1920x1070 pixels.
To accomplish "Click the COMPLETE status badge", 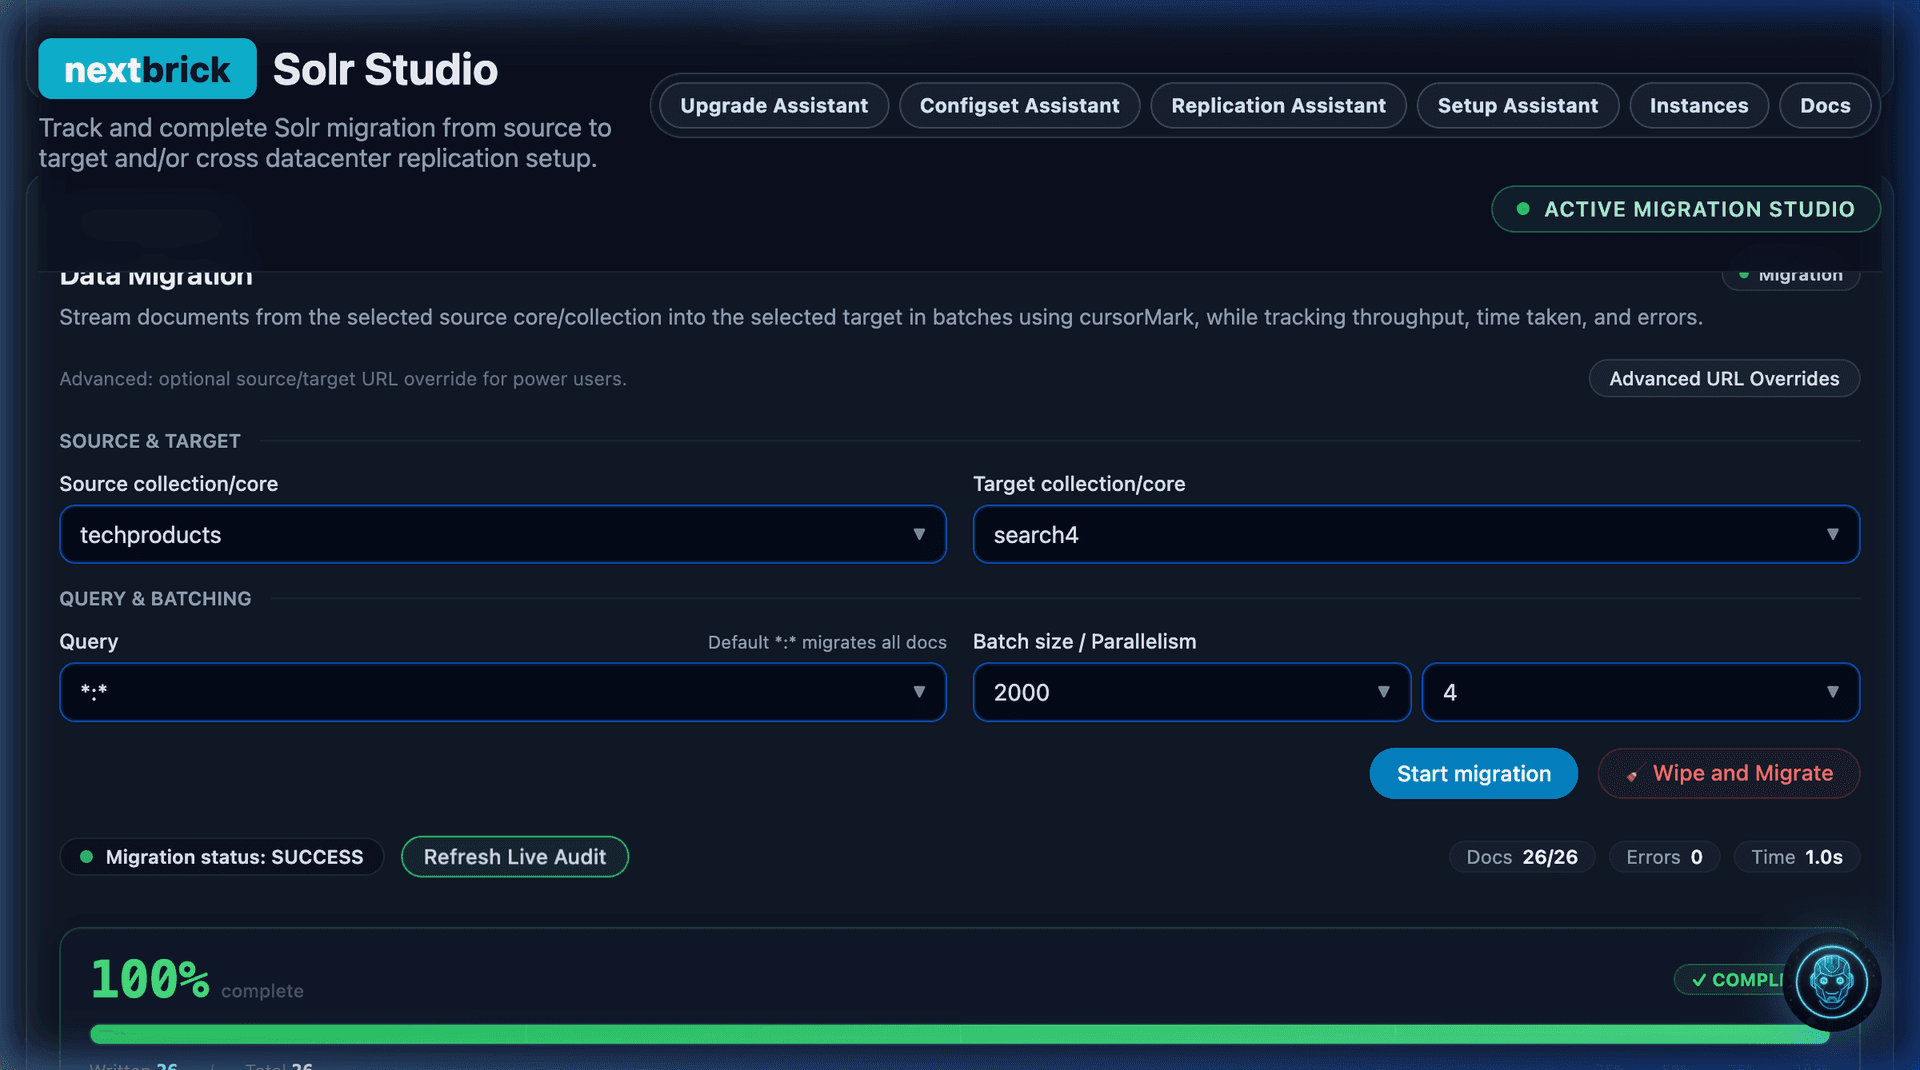I will [1730, 980].
